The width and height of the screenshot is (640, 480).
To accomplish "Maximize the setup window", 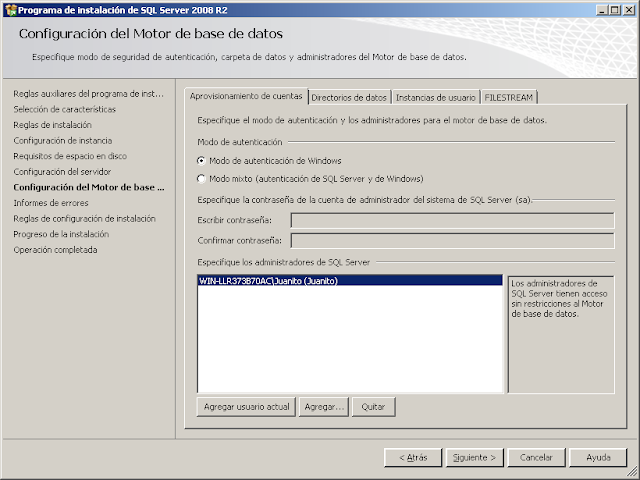I will pyautogui.click(x=614, y=10).
